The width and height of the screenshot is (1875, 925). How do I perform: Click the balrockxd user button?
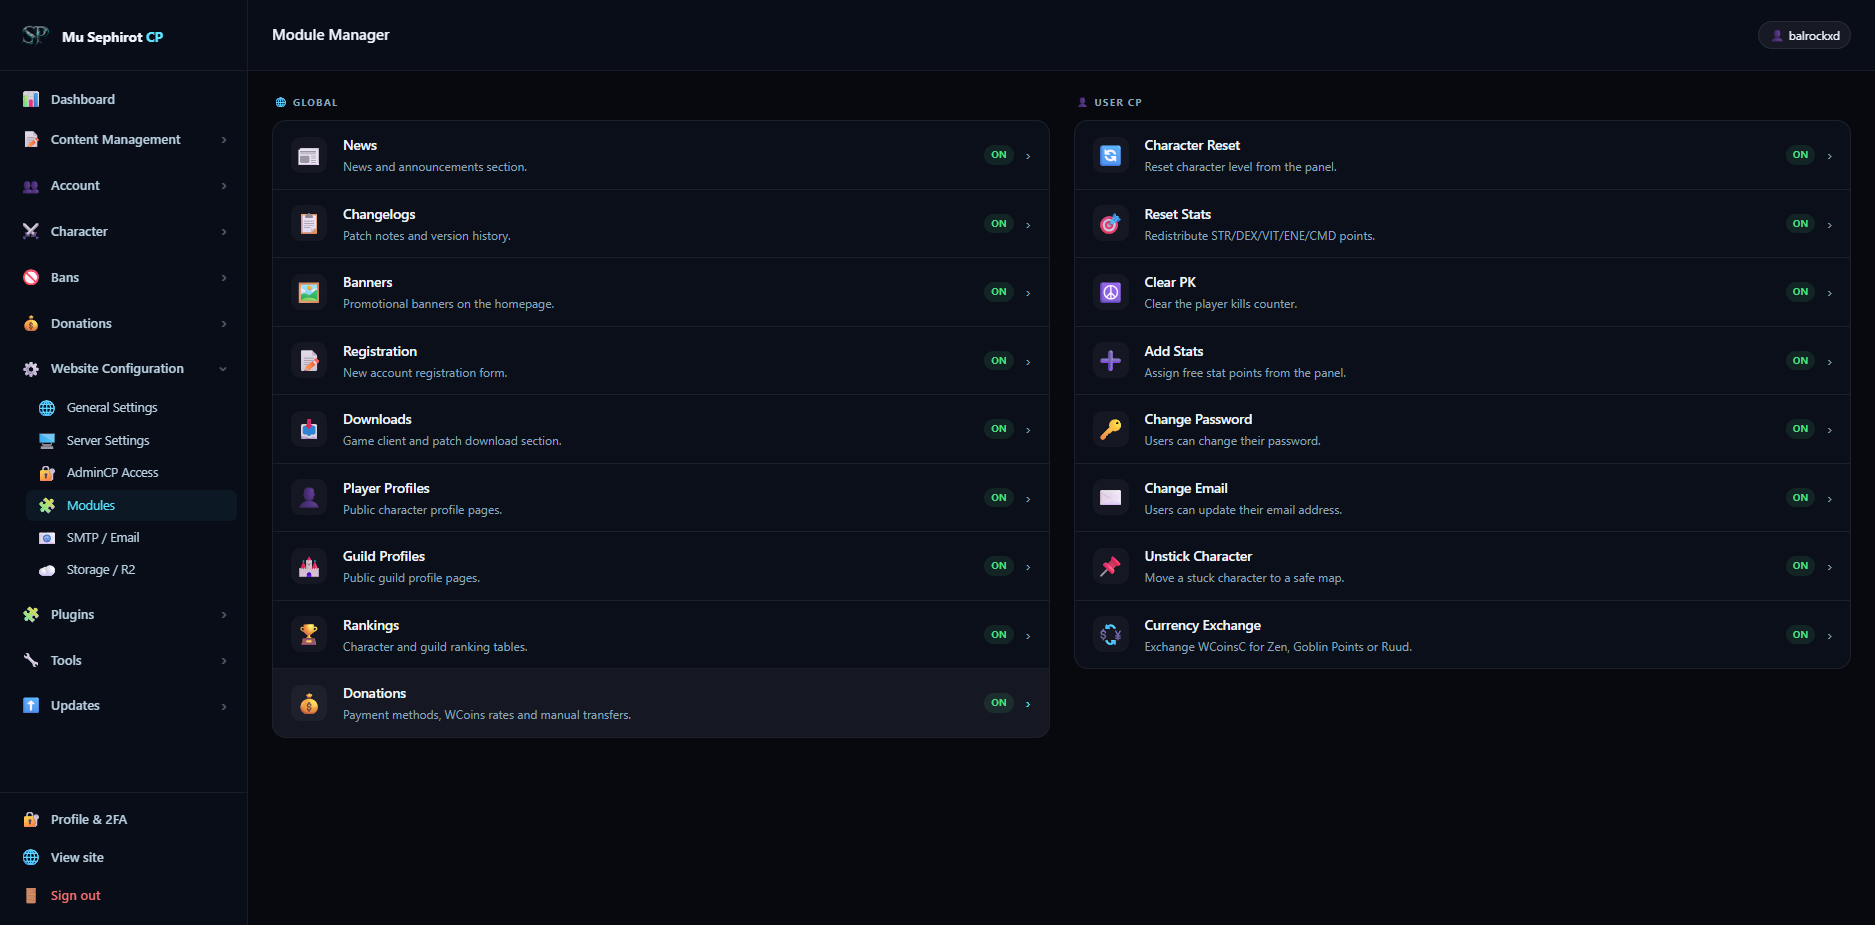click(1804, 36)
